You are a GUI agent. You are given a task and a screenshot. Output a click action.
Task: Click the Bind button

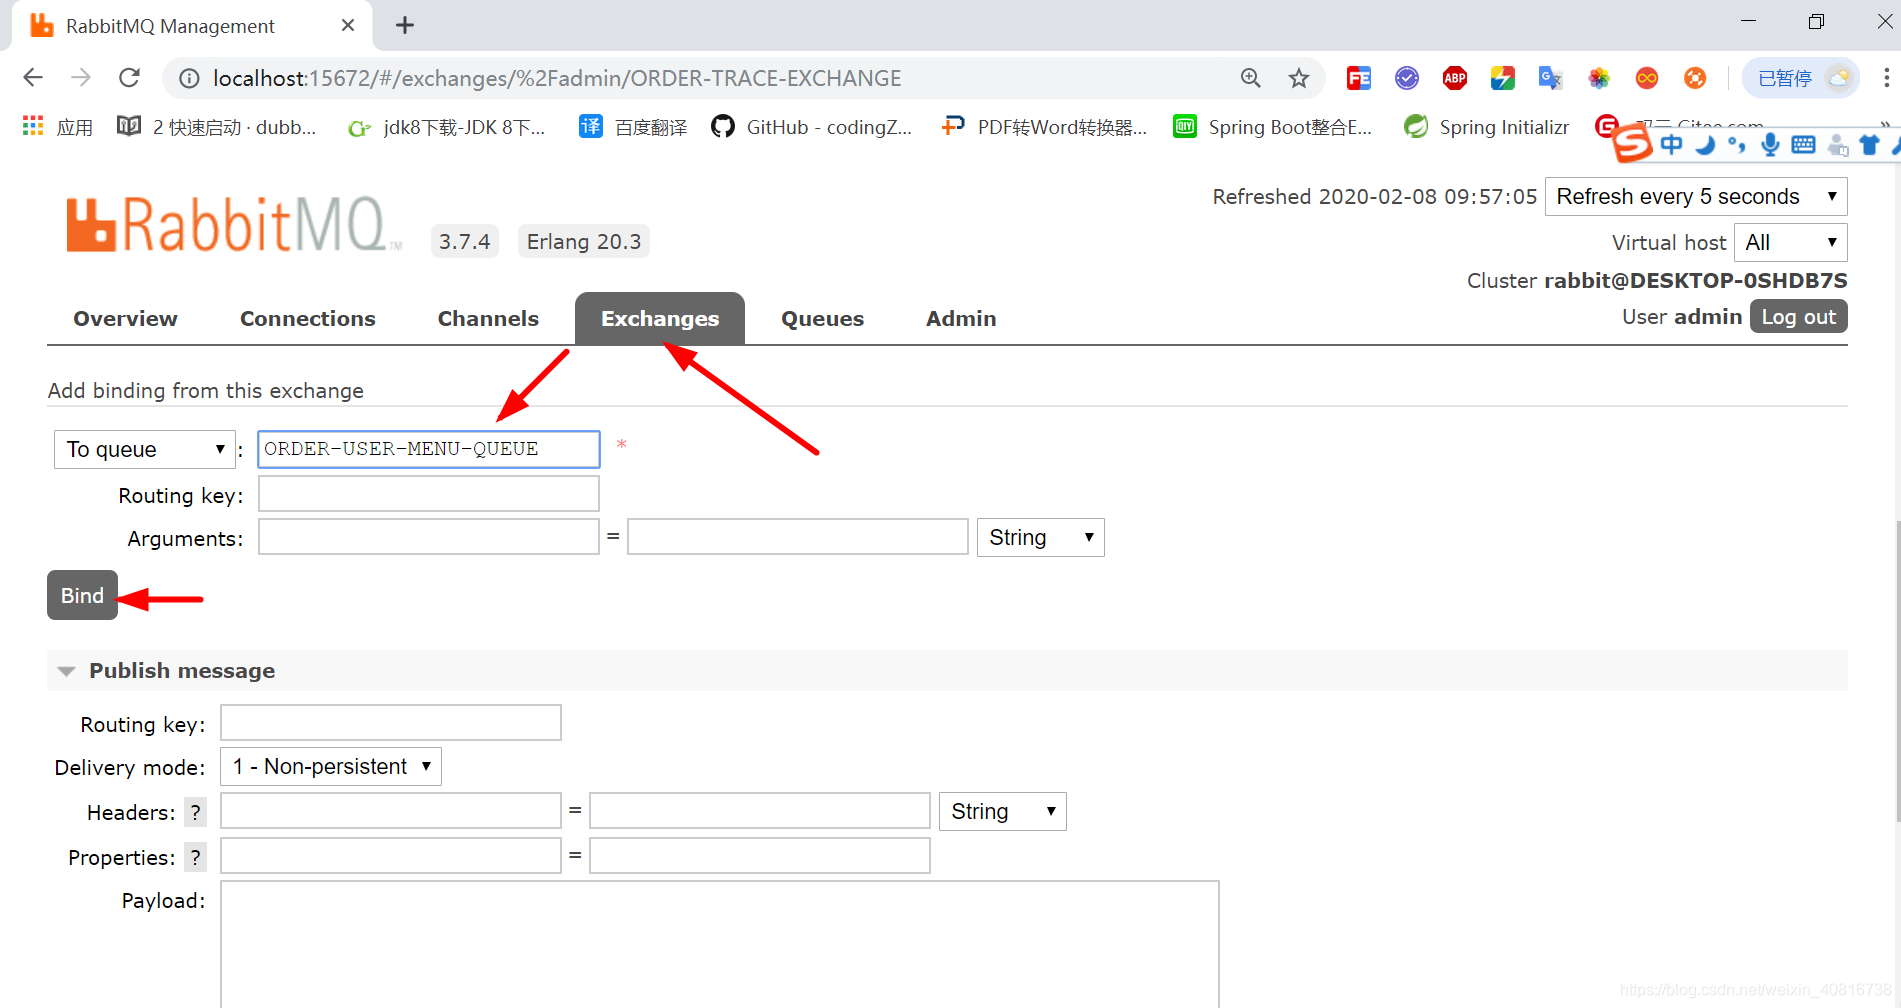(x=82, y=595)
